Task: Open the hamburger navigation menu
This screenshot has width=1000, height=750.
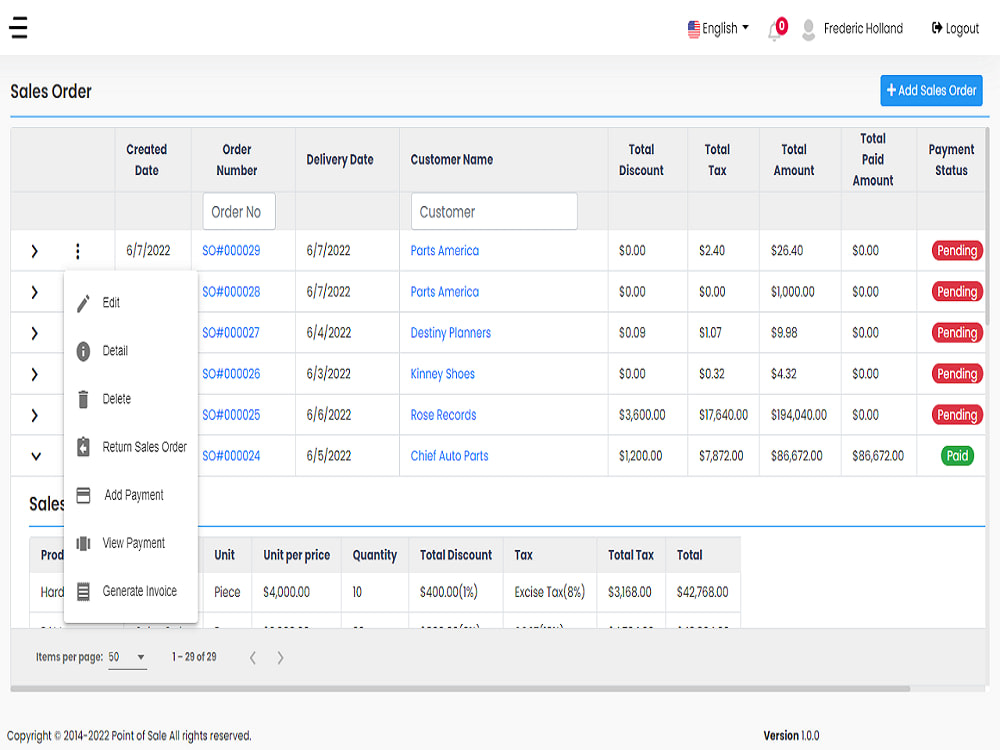Action: click(18, 27)
